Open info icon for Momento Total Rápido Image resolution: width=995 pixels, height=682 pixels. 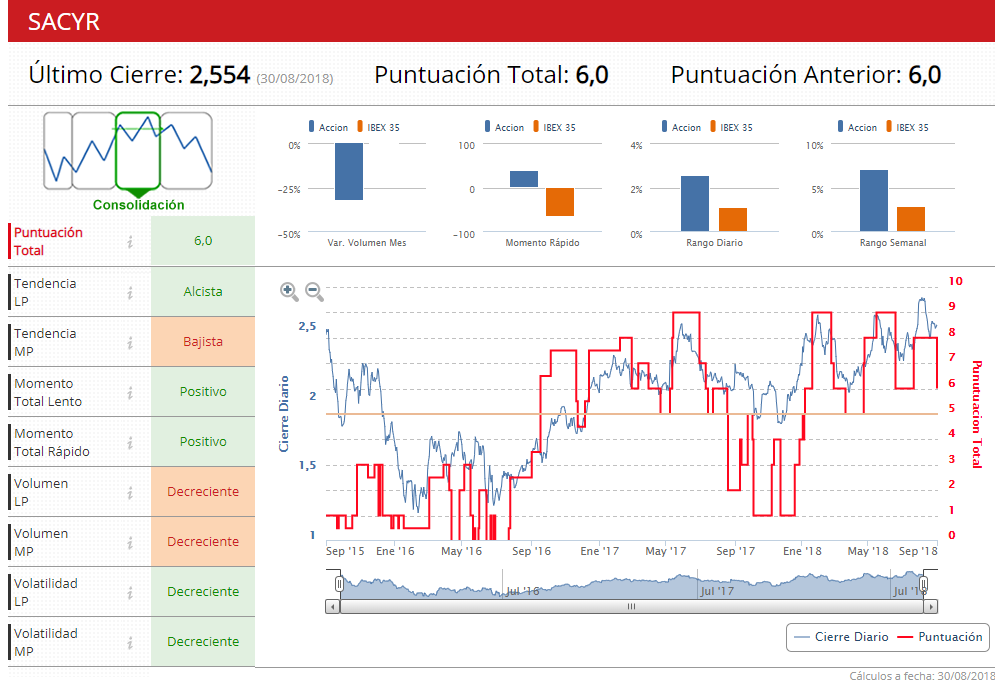coord(129,443)
